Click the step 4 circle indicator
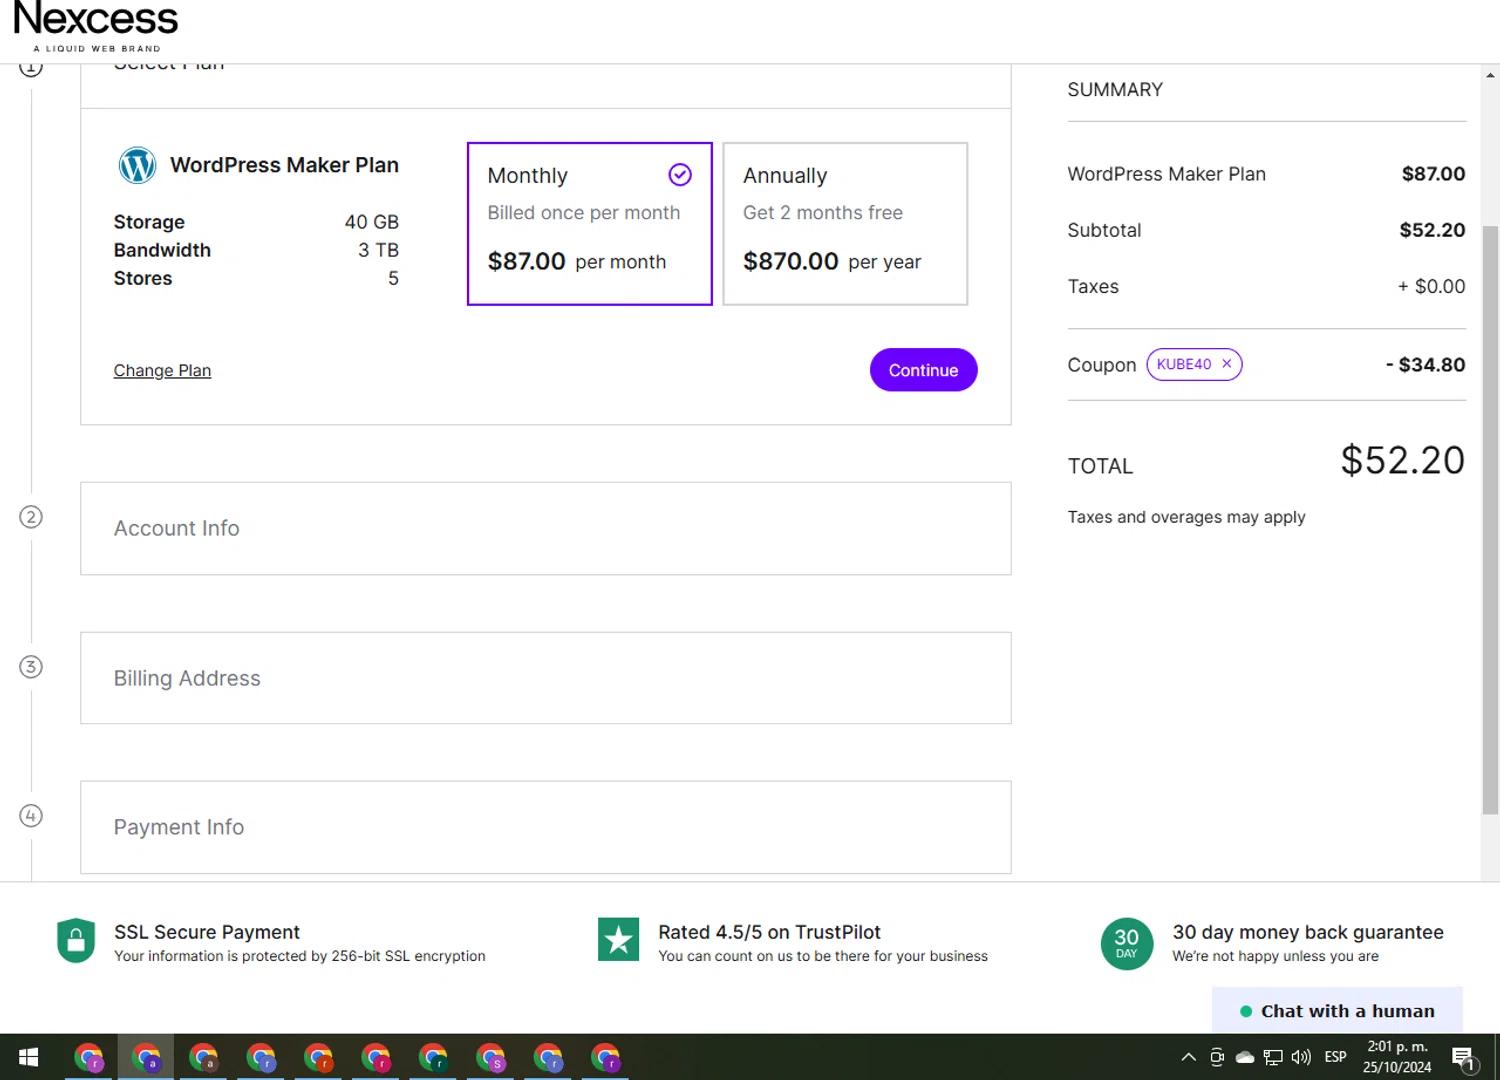Image resolution: width=1500 pixels, height=1080 pixels. 31,816
